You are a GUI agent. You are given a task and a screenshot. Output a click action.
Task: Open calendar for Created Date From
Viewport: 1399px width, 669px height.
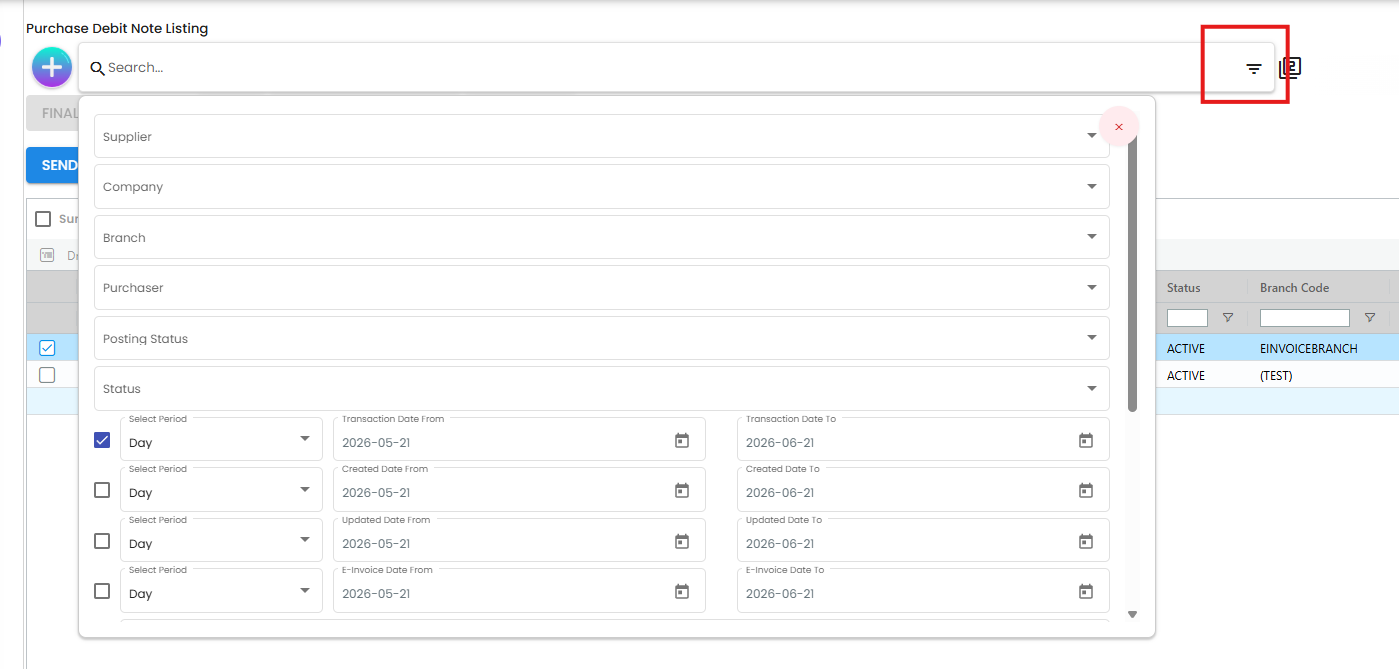coord(682,491)
